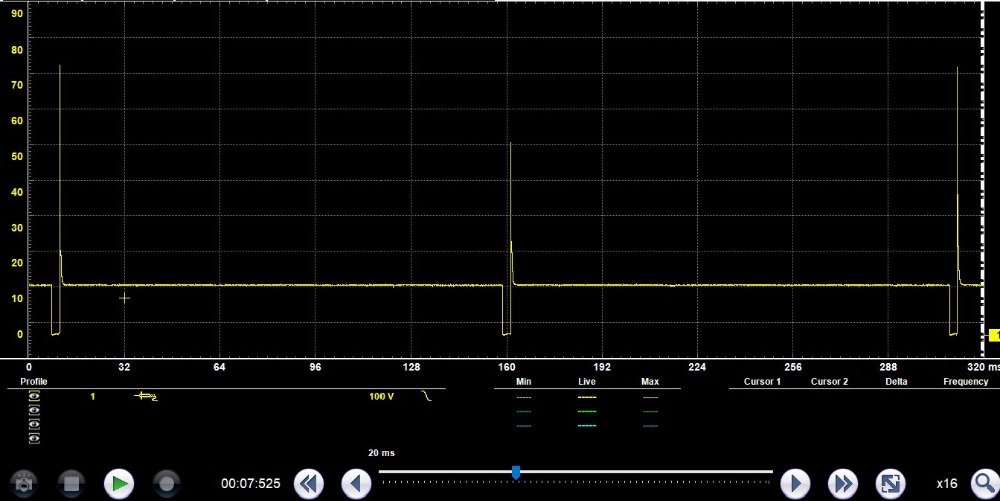Toggle the second channel eye icon
Viewport: 1000px width, 501px height.
pos(35,411)
